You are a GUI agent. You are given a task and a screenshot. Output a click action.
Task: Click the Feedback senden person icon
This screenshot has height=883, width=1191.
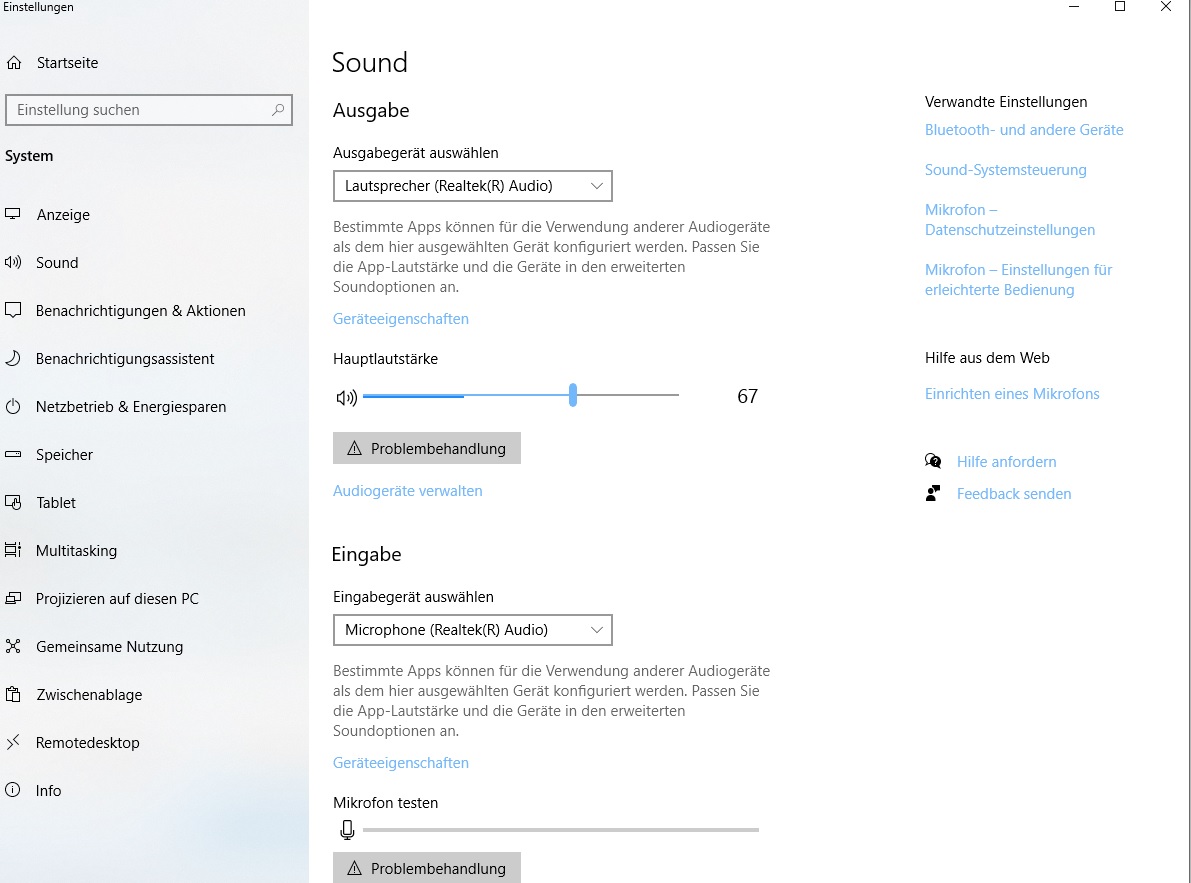click(x=933, y=494)
